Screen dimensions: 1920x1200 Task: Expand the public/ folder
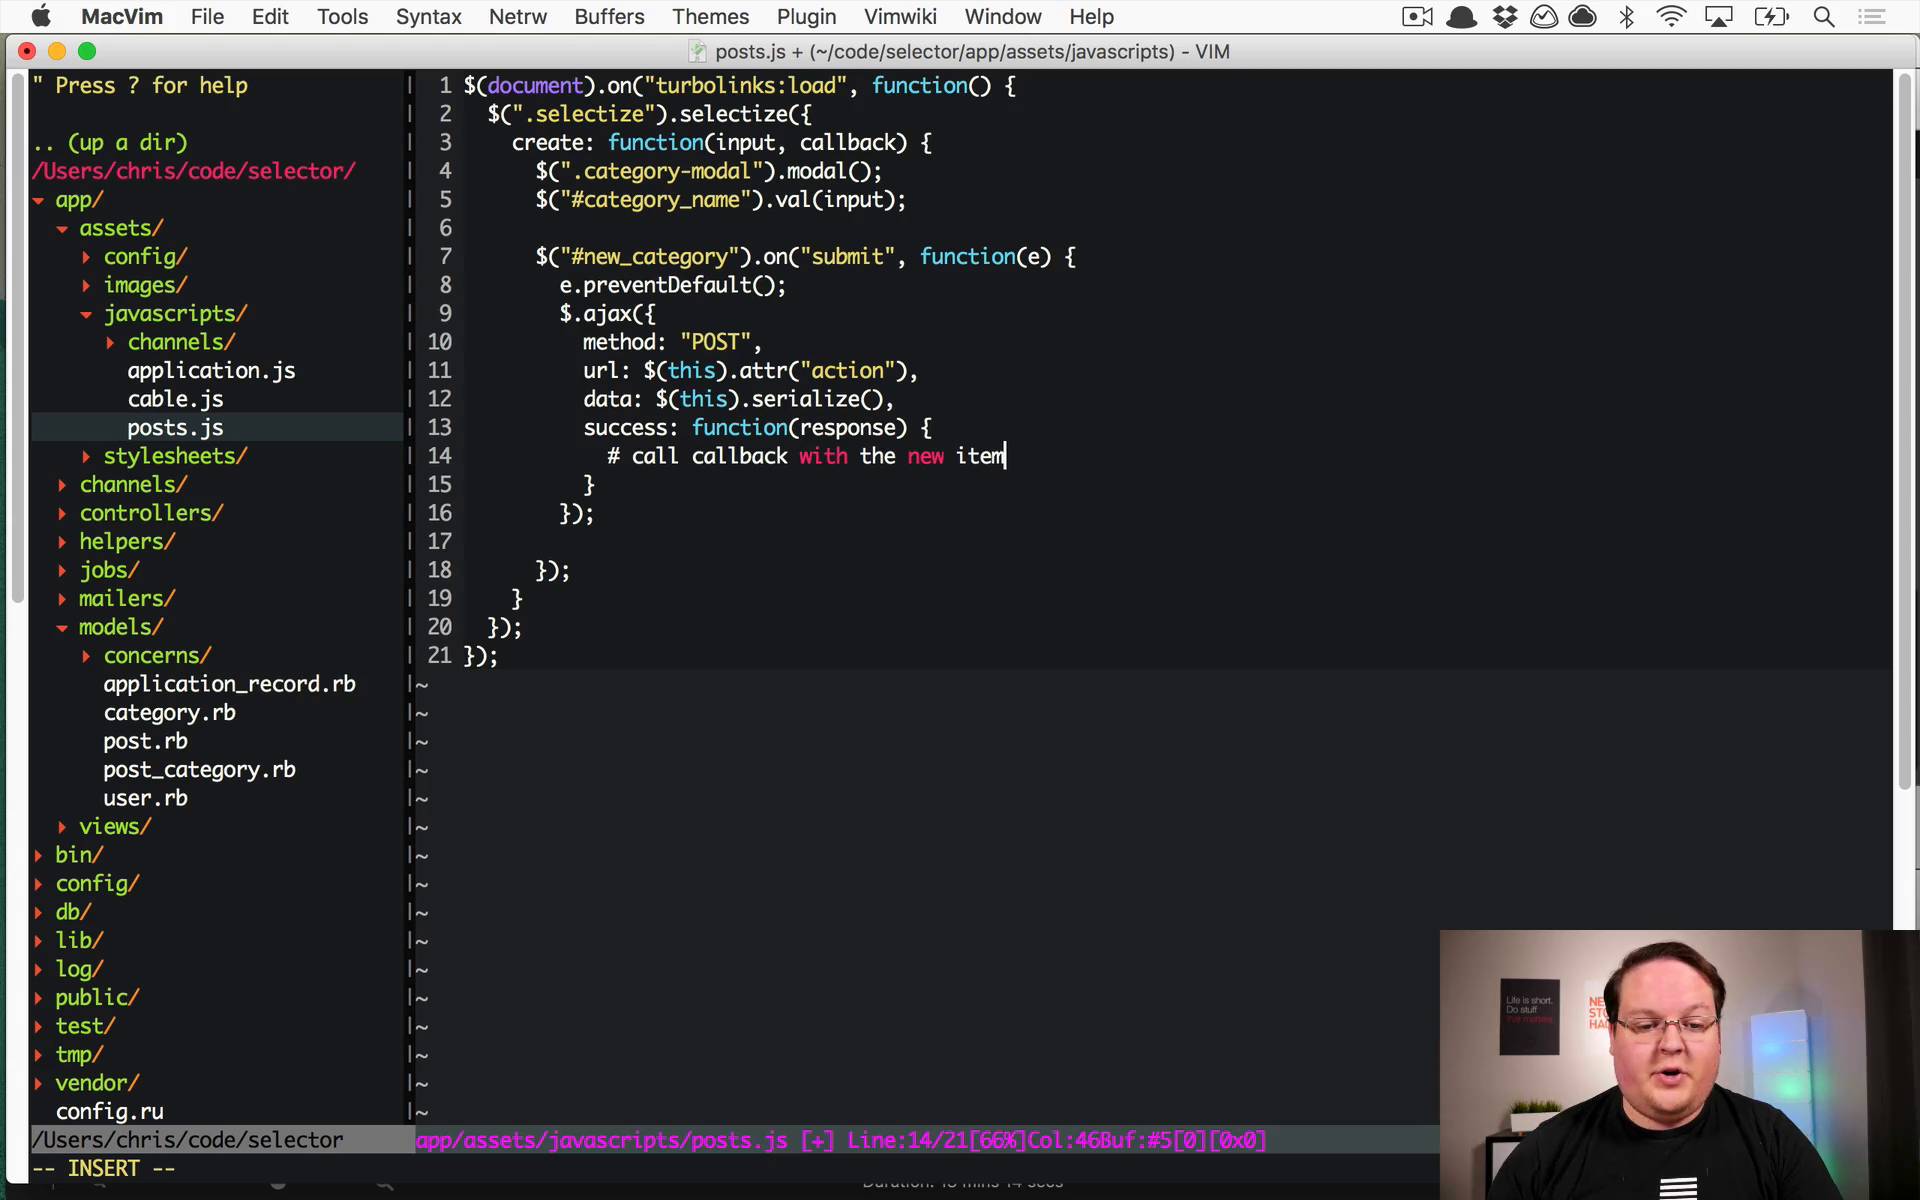coord(38,998)
